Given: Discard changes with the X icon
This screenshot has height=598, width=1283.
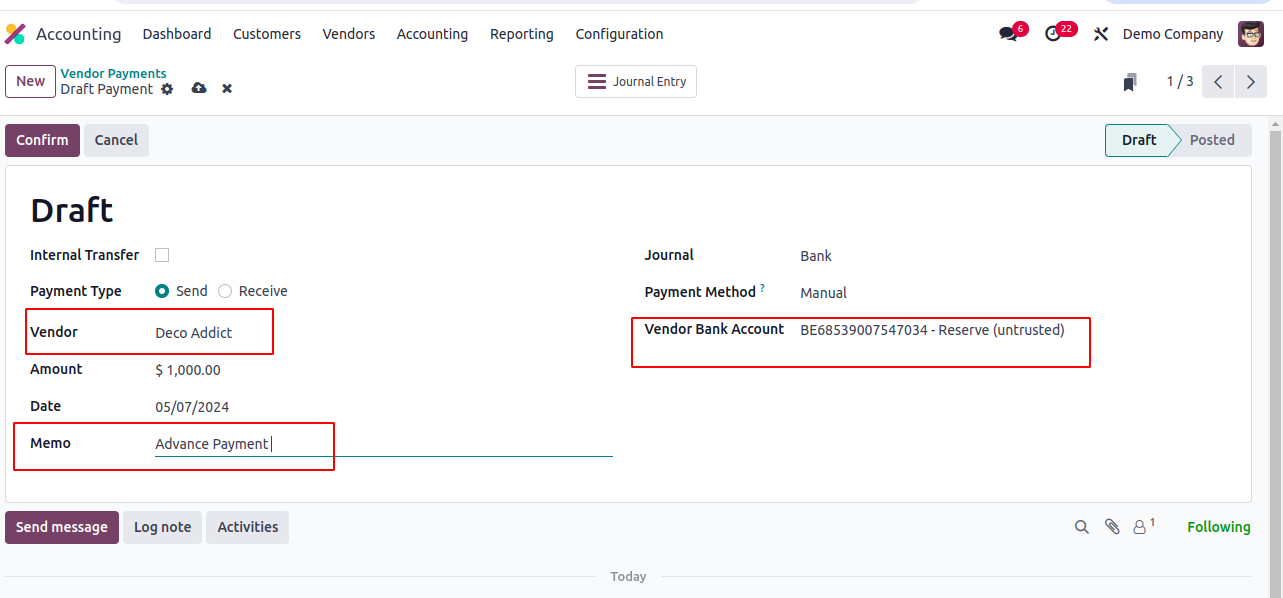Looking at the screenshot, I should point(227,89).
